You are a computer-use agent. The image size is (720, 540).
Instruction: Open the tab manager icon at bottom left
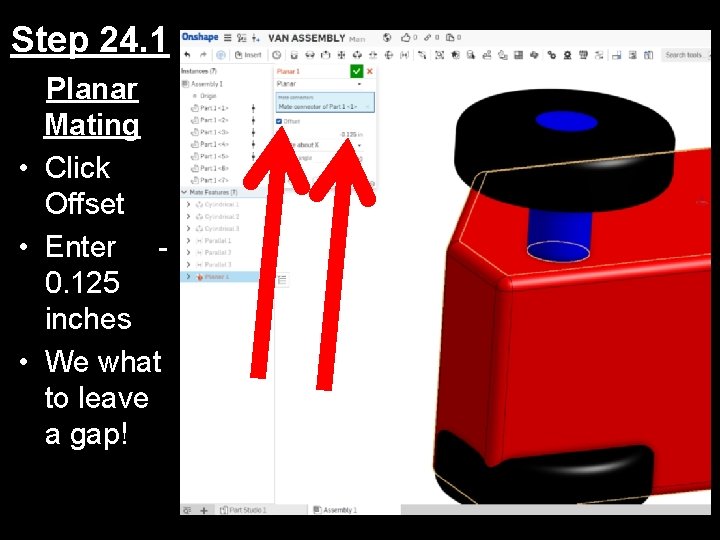click(187, 510)
